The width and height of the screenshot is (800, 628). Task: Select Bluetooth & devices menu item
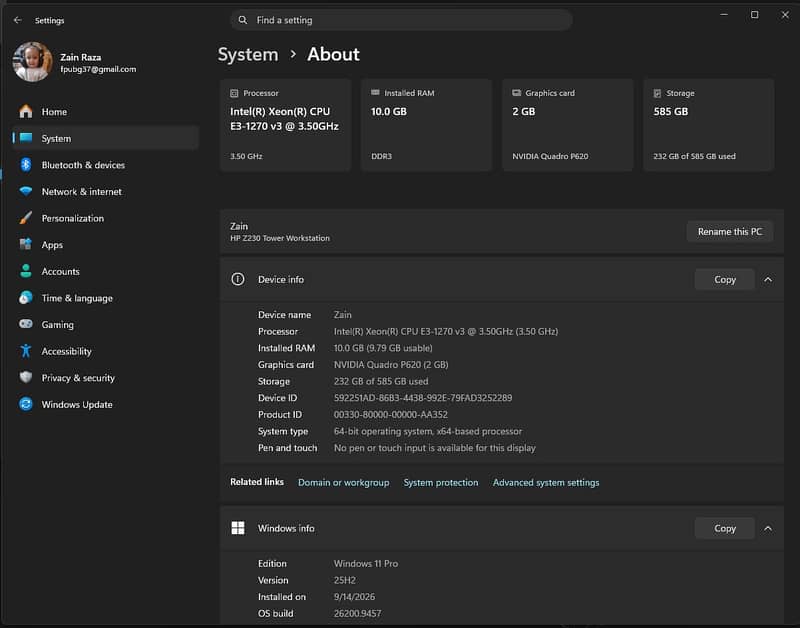106,165
